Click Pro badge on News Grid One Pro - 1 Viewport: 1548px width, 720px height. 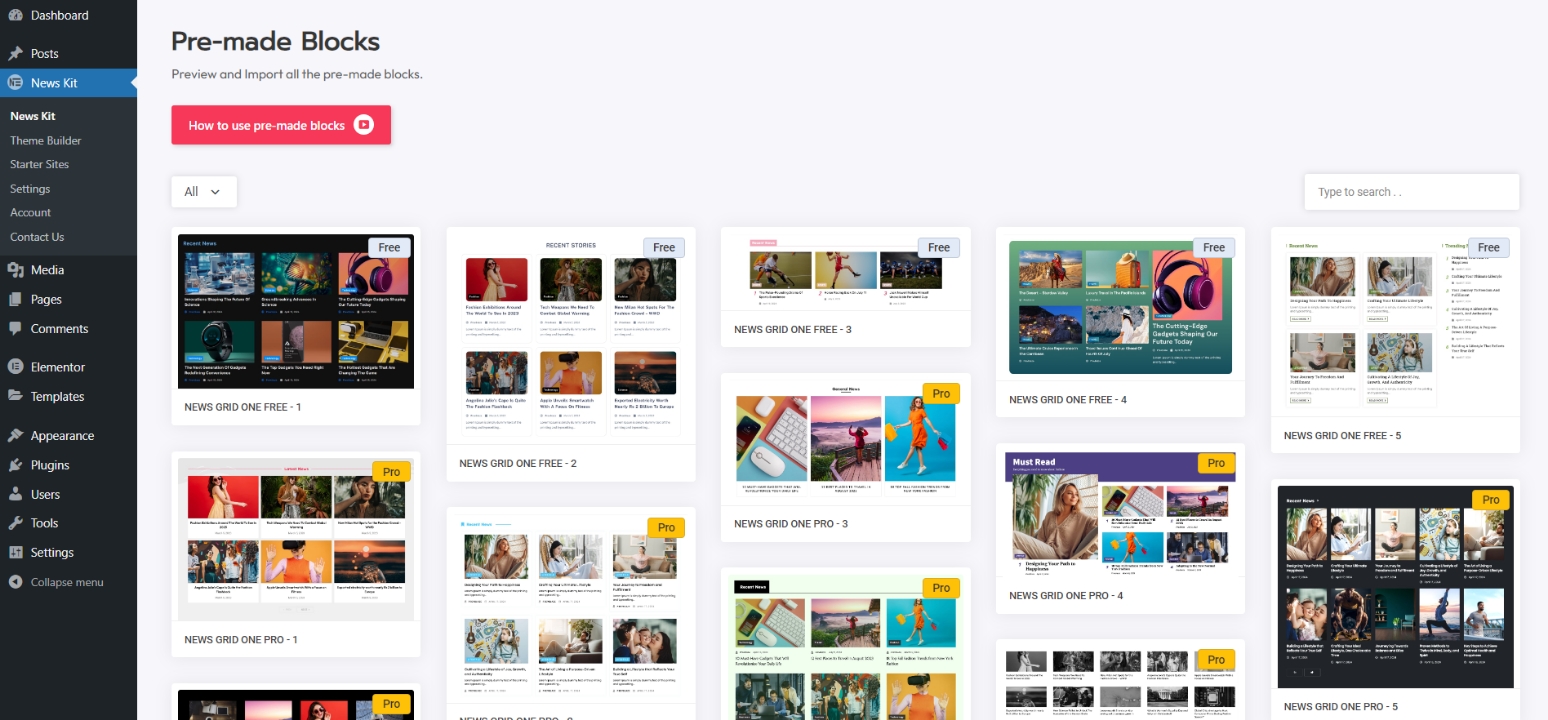click(x=391, y=472)
